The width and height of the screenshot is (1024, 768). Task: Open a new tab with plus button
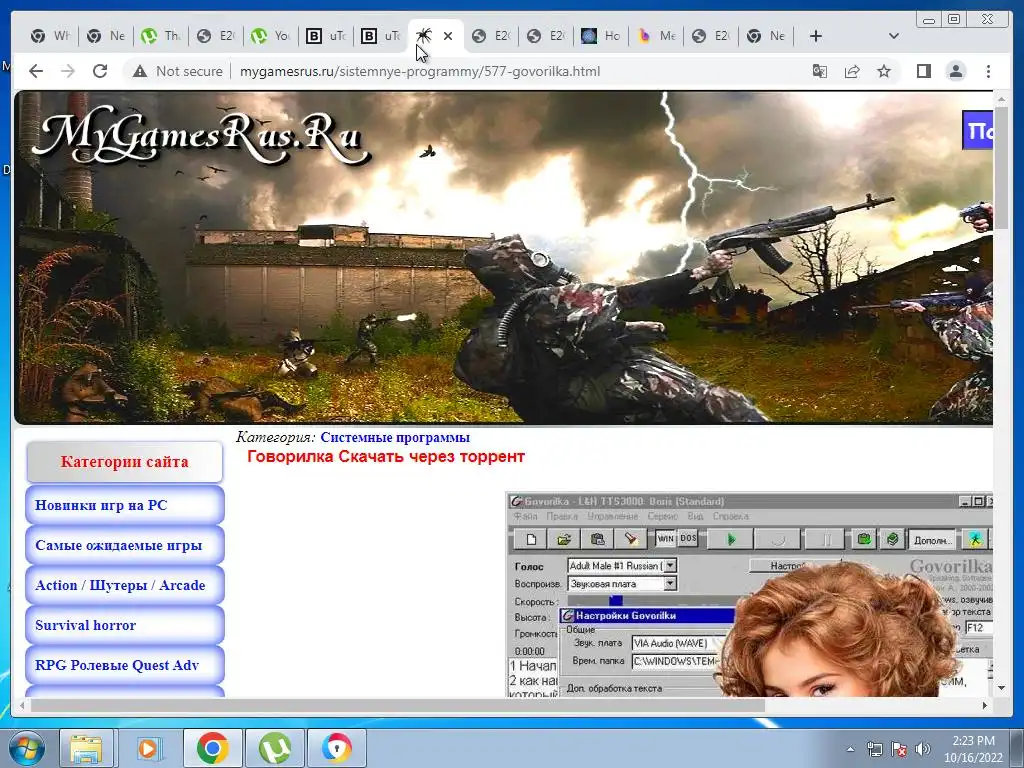pos(816,36)
